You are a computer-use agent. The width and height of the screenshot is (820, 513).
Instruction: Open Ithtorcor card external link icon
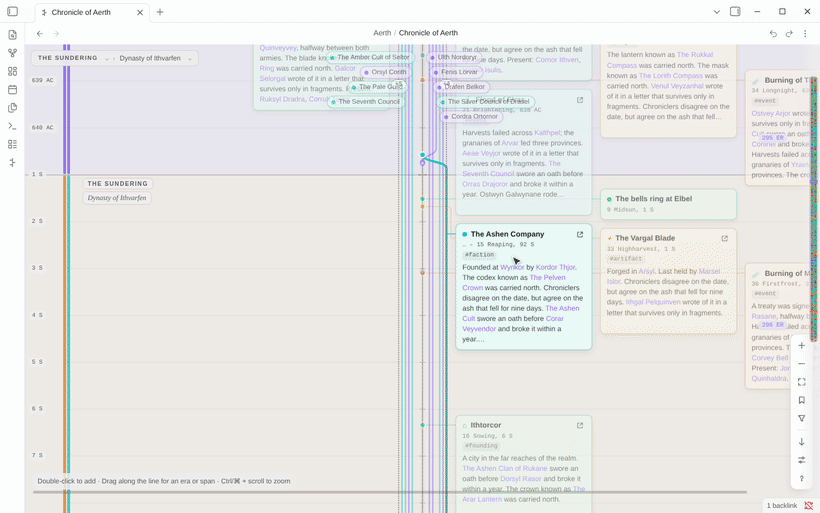(580, 426)
